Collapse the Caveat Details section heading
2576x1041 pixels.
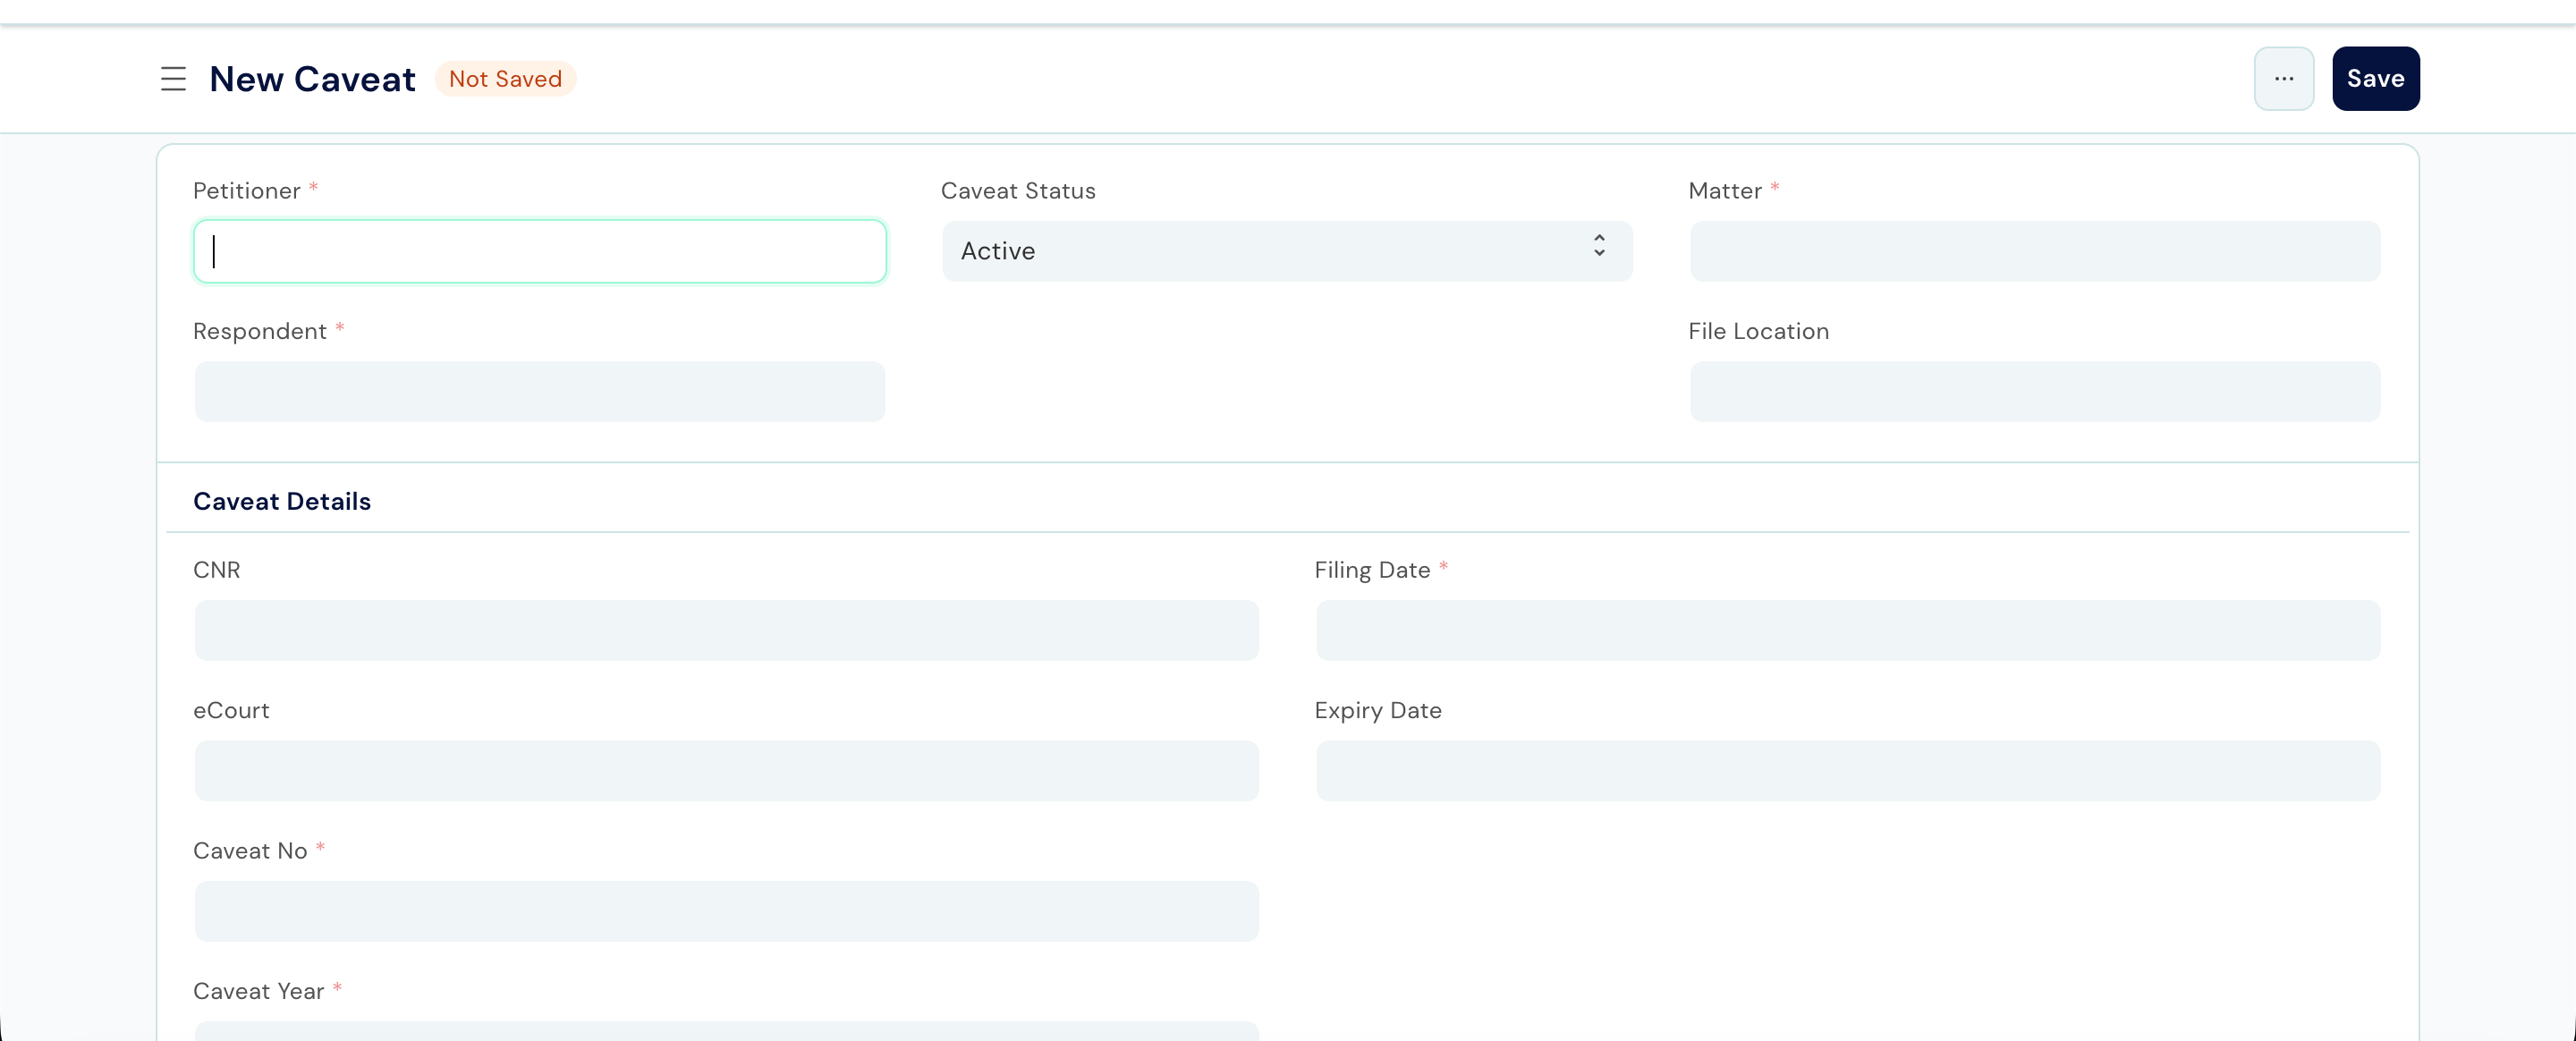(x=282, y=501)
